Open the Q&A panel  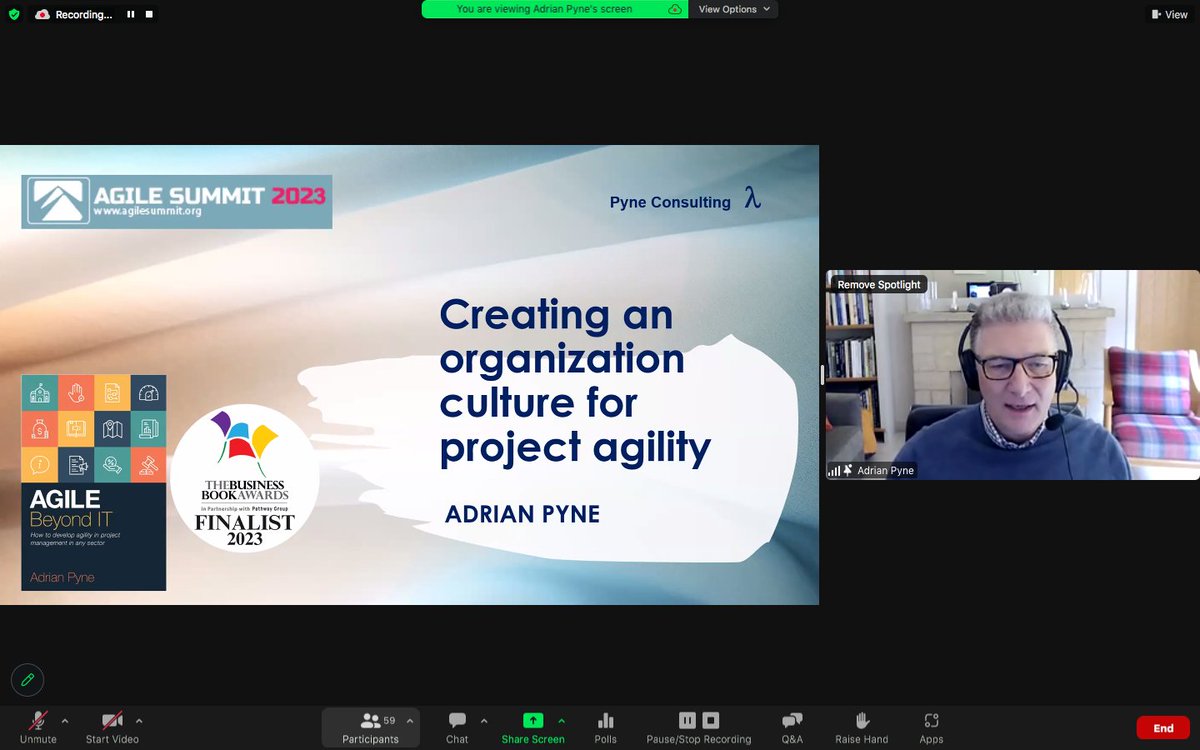(792, 727)
